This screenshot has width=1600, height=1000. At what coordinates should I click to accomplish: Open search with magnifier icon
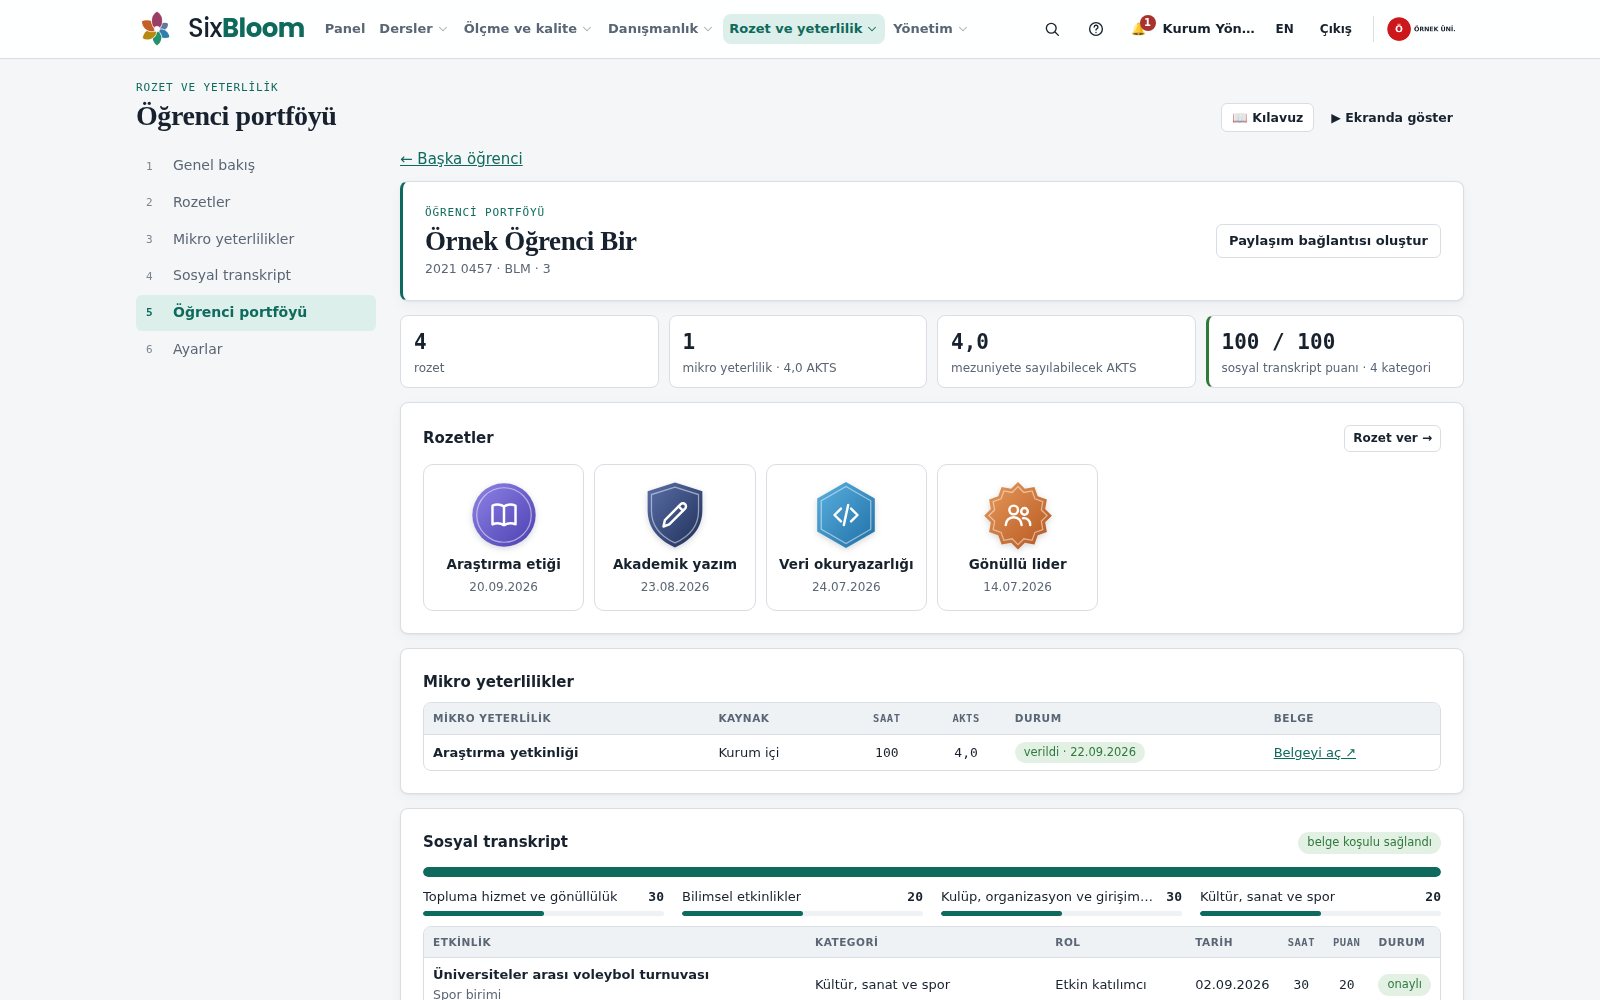coord(1052,29)
